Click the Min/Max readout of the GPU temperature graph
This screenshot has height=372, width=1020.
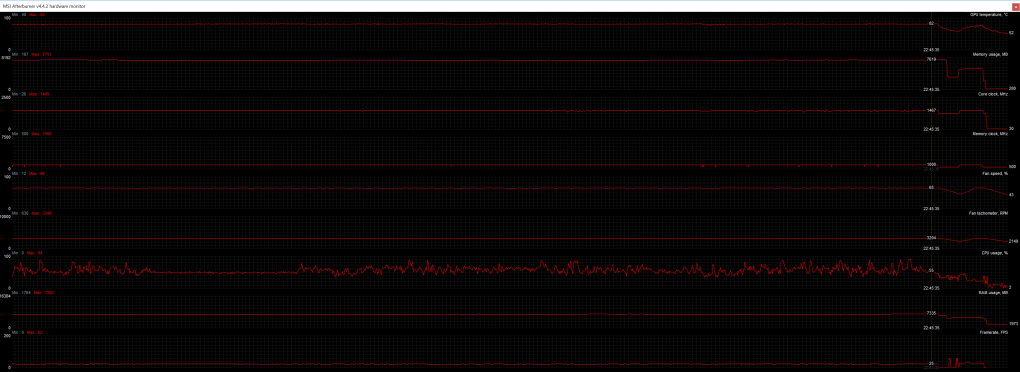(x=28, y=14)
